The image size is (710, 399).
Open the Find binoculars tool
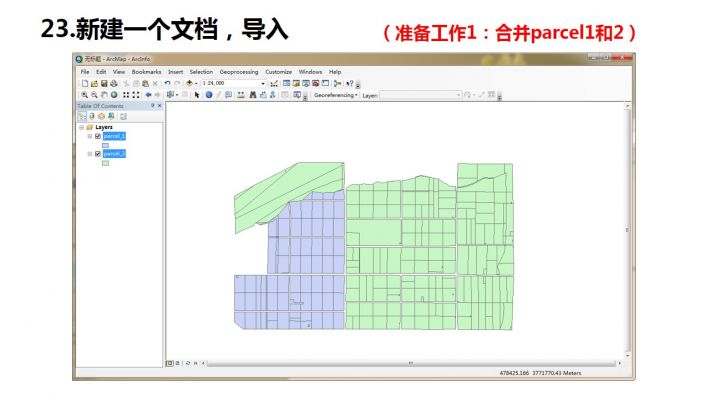click(x=253, y=95)
